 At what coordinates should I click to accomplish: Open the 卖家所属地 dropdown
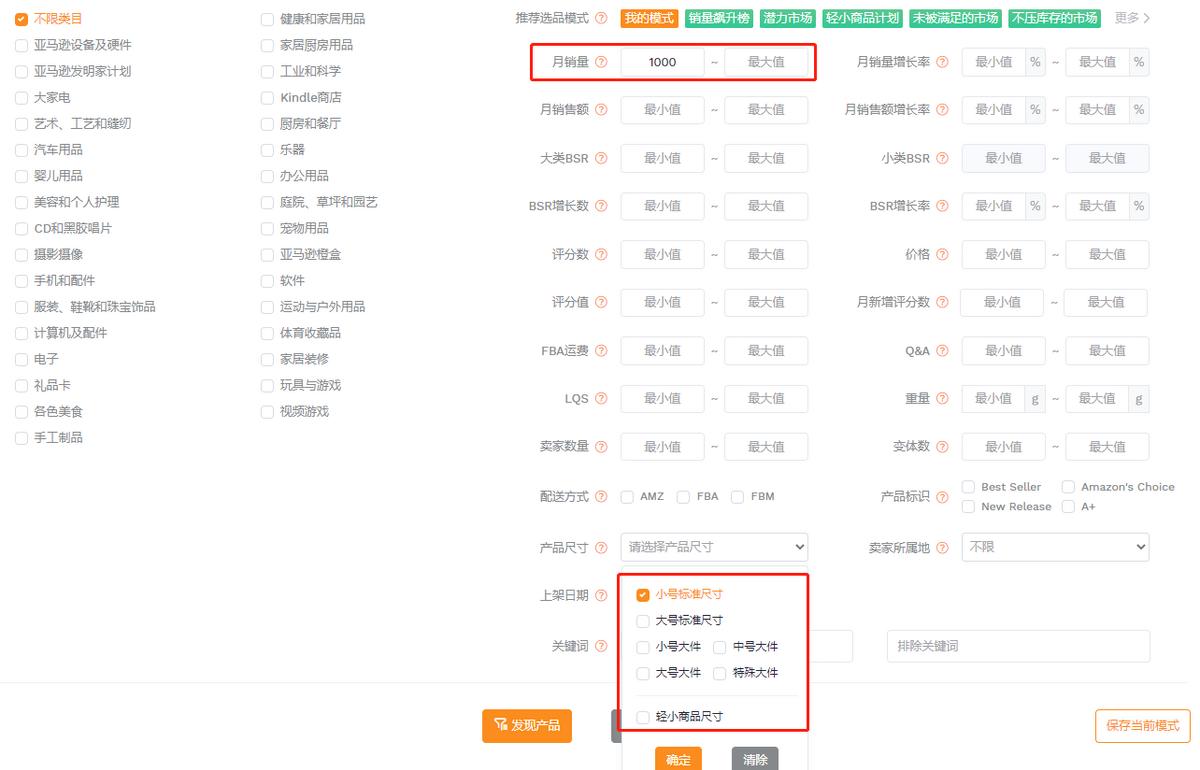coord(1055,547)
